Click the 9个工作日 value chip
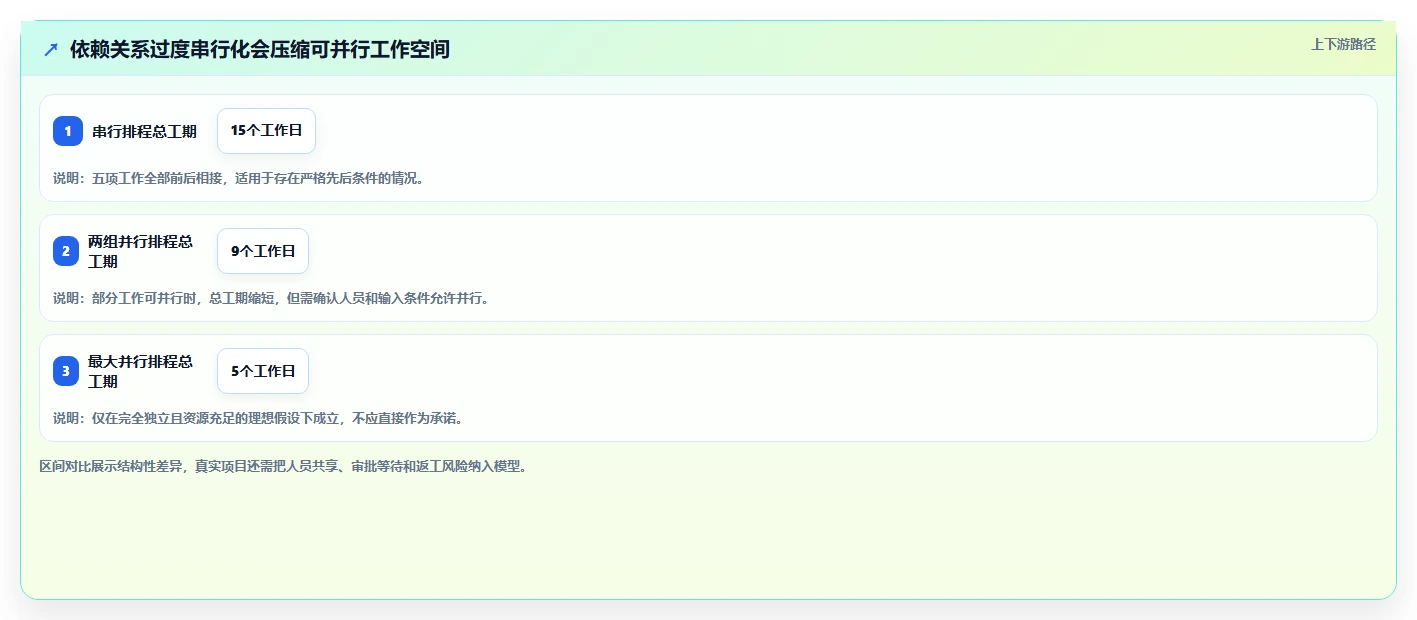This screenshot has width=1417, height=620. [263, 251]
